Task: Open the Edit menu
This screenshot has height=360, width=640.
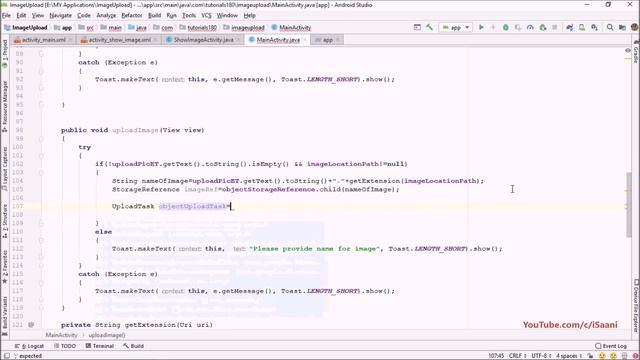Action: [x=21, y=16]
